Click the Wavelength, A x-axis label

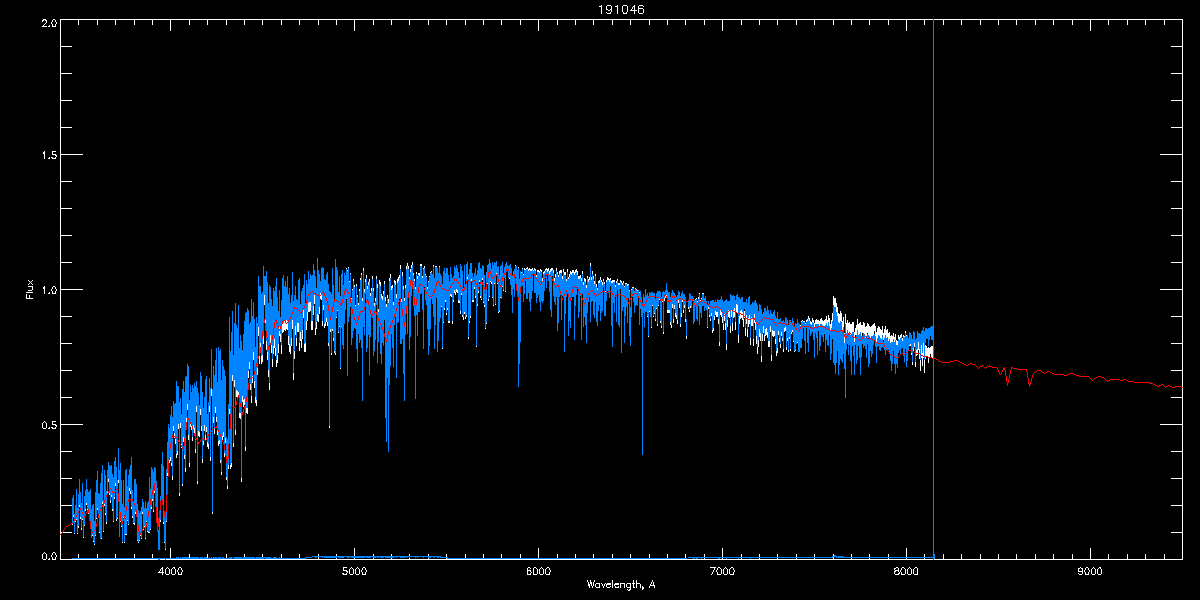620,584
